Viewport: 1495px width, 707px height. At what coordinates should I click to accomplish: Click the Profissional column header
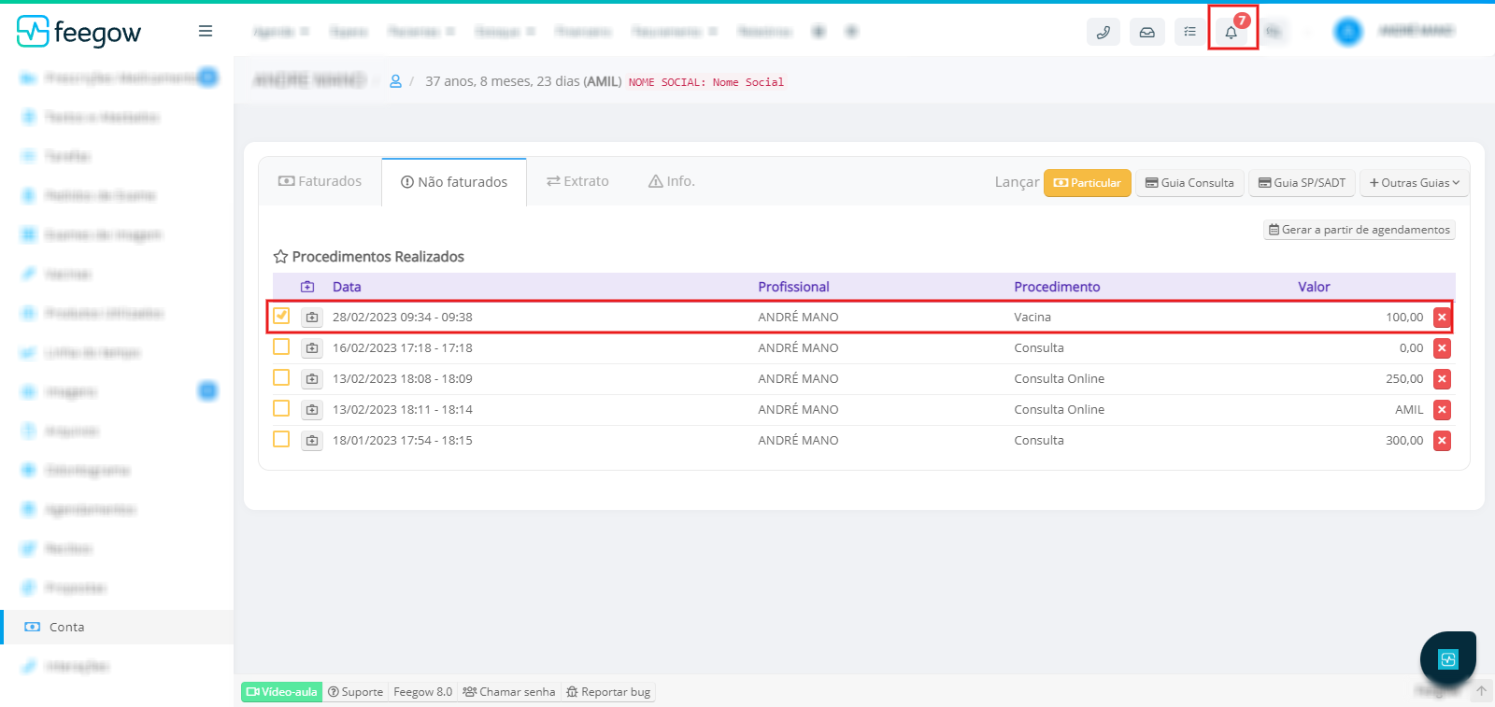coord(794,287)
